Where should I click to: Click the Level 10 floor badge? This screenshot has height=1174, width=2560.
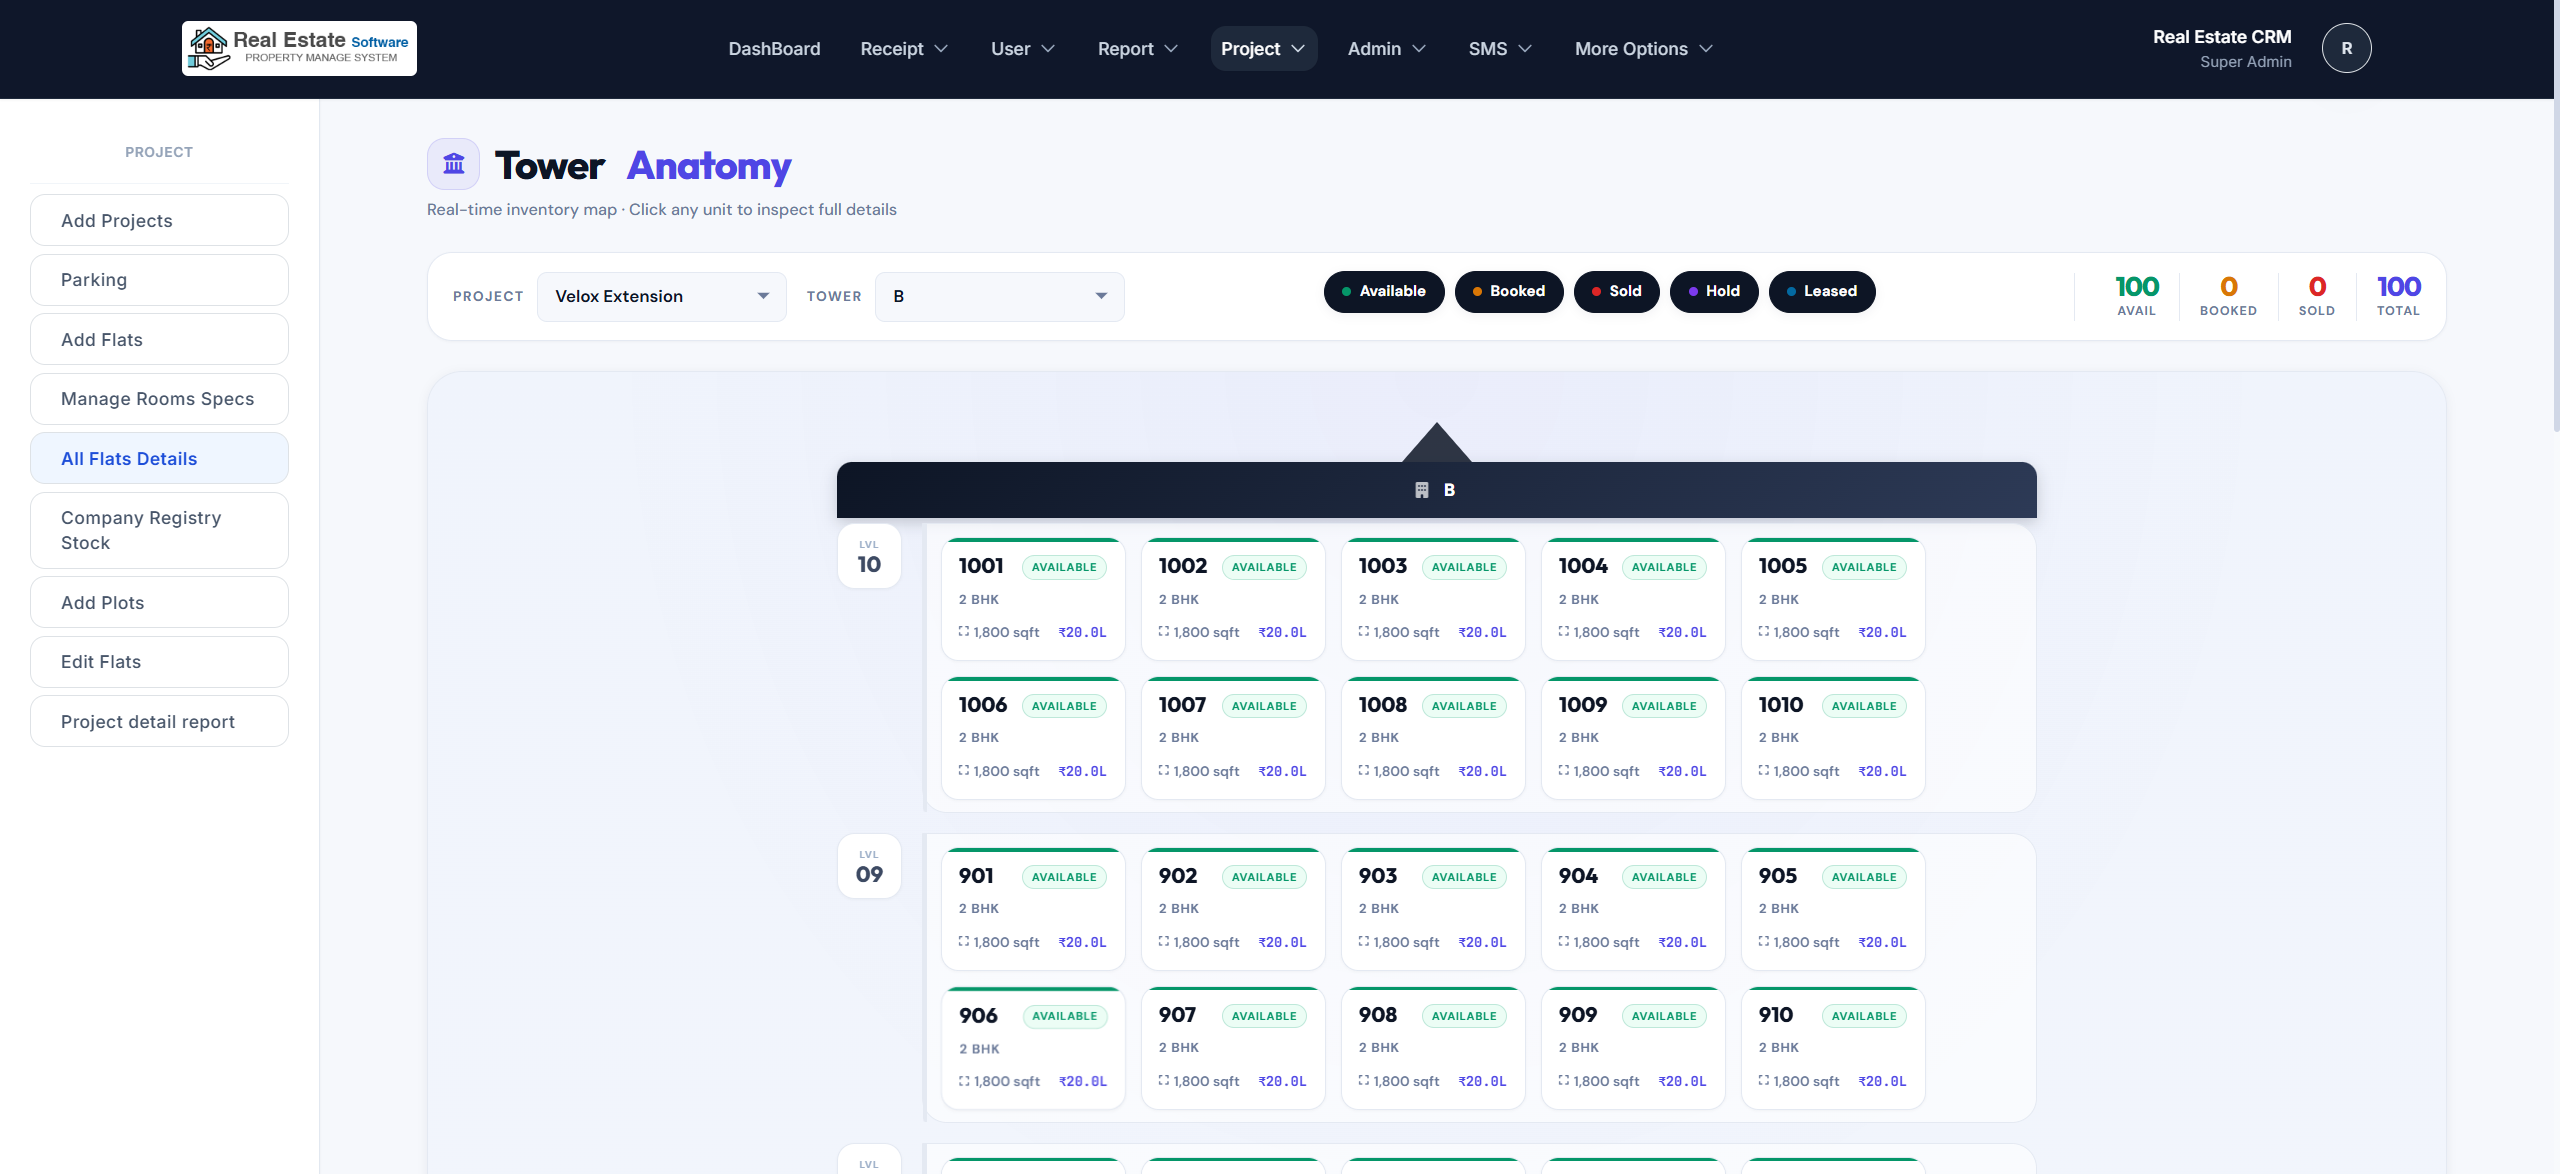868,556
